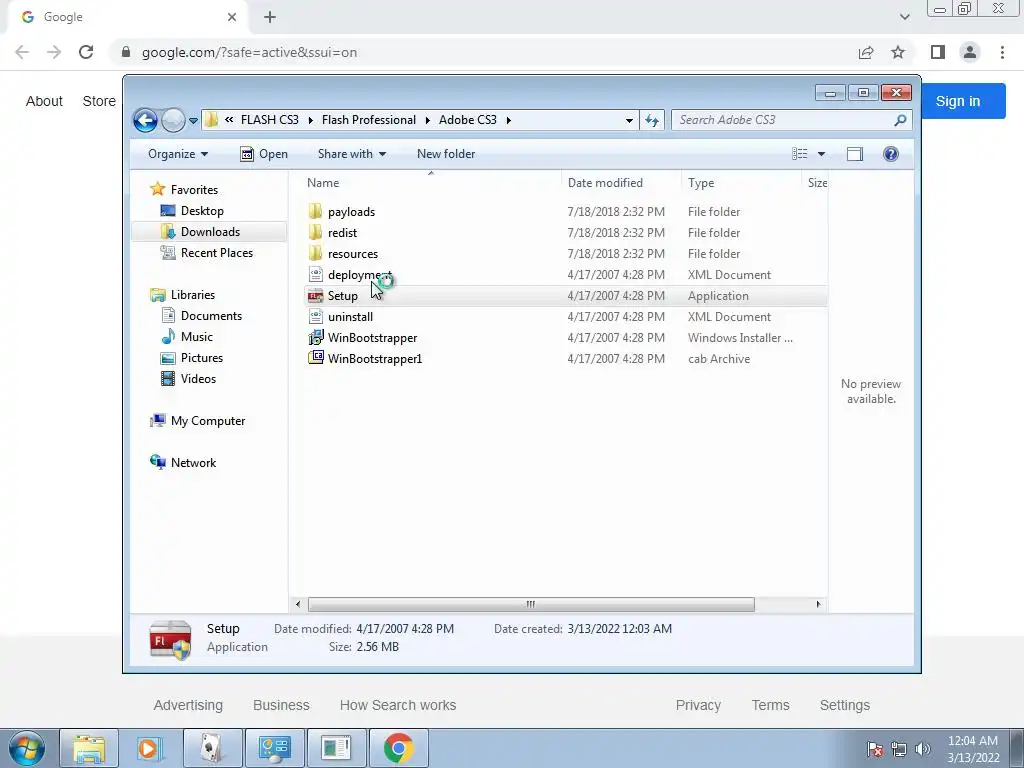Viewport: 1024px width, 768px height.
Task: Open Chrome from the taskbar
Action: pyautogui.click(x=398, y=748)
